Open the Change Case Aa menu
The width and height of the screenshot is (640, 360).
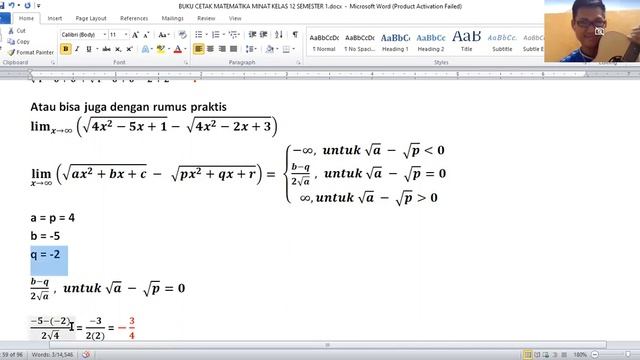pyautogui.click(x=164, y=35)
